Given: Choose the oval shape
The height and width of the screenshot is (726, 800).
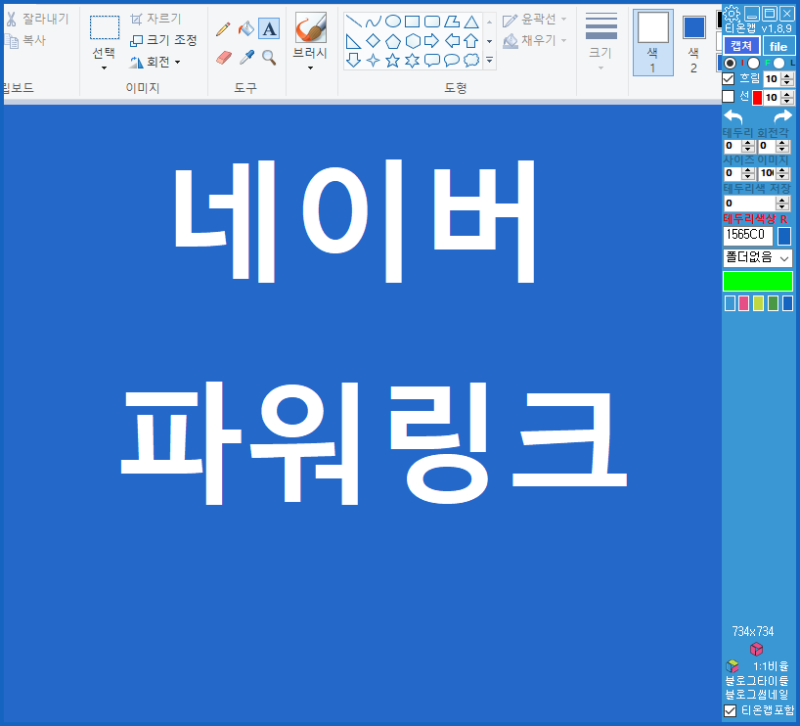Looking at the screenshot, I should [392, 21].
